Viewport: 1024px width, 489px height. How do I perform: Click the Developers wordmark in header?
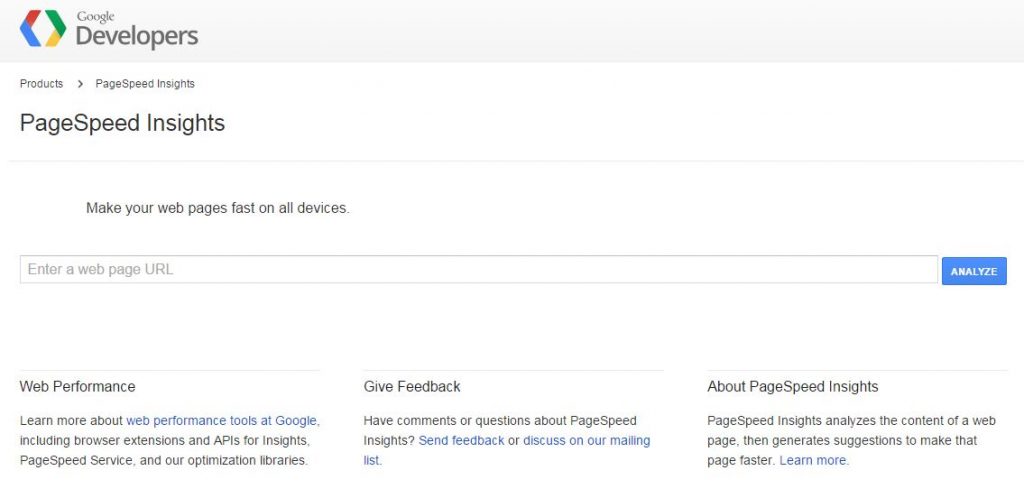tap(137, 37)
